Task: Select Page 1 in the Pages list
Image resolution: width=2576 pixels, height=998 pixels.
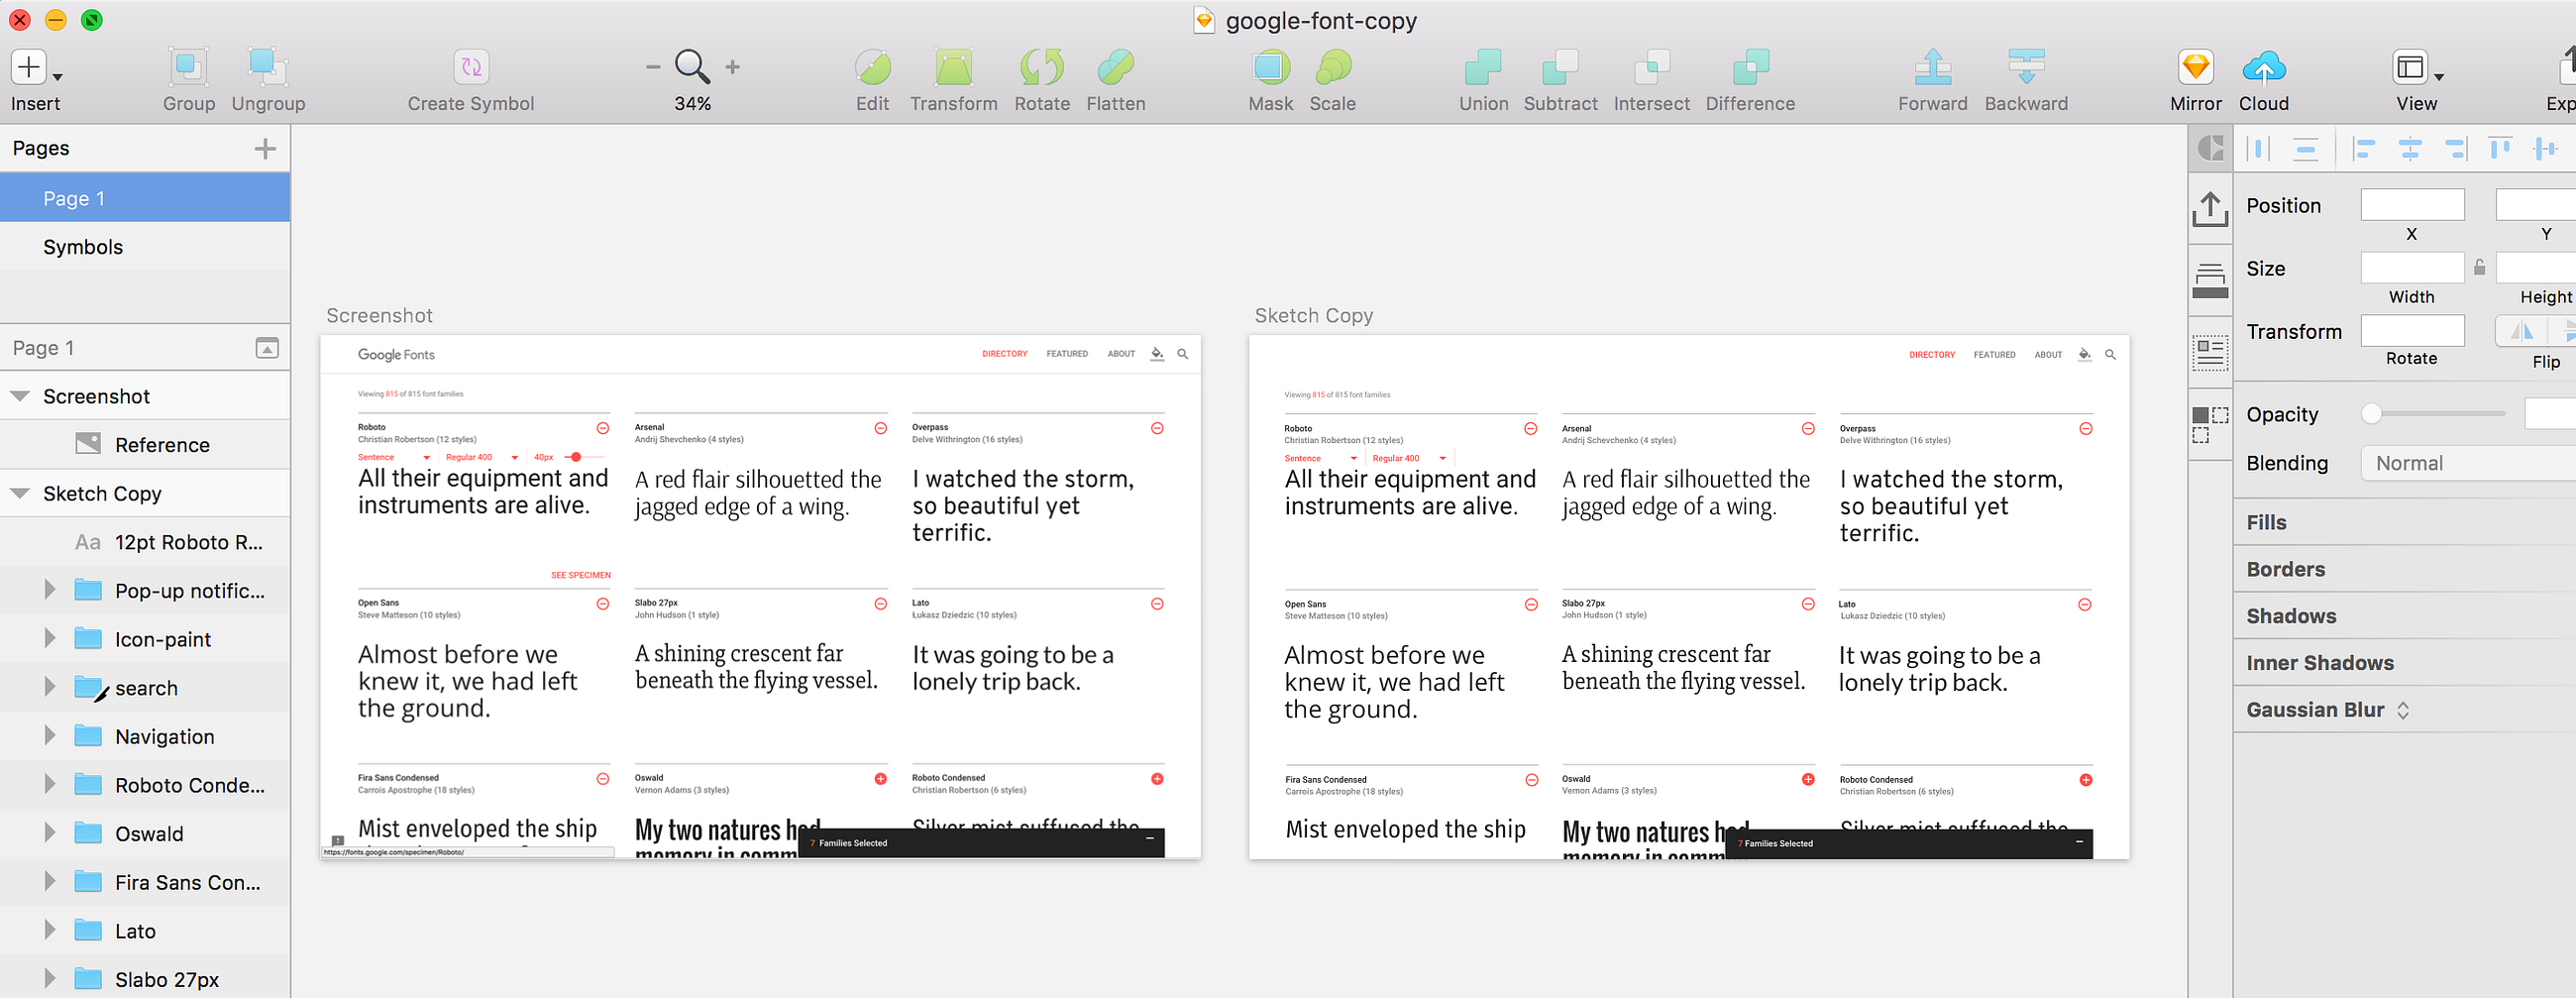Action: pos(145,198)
